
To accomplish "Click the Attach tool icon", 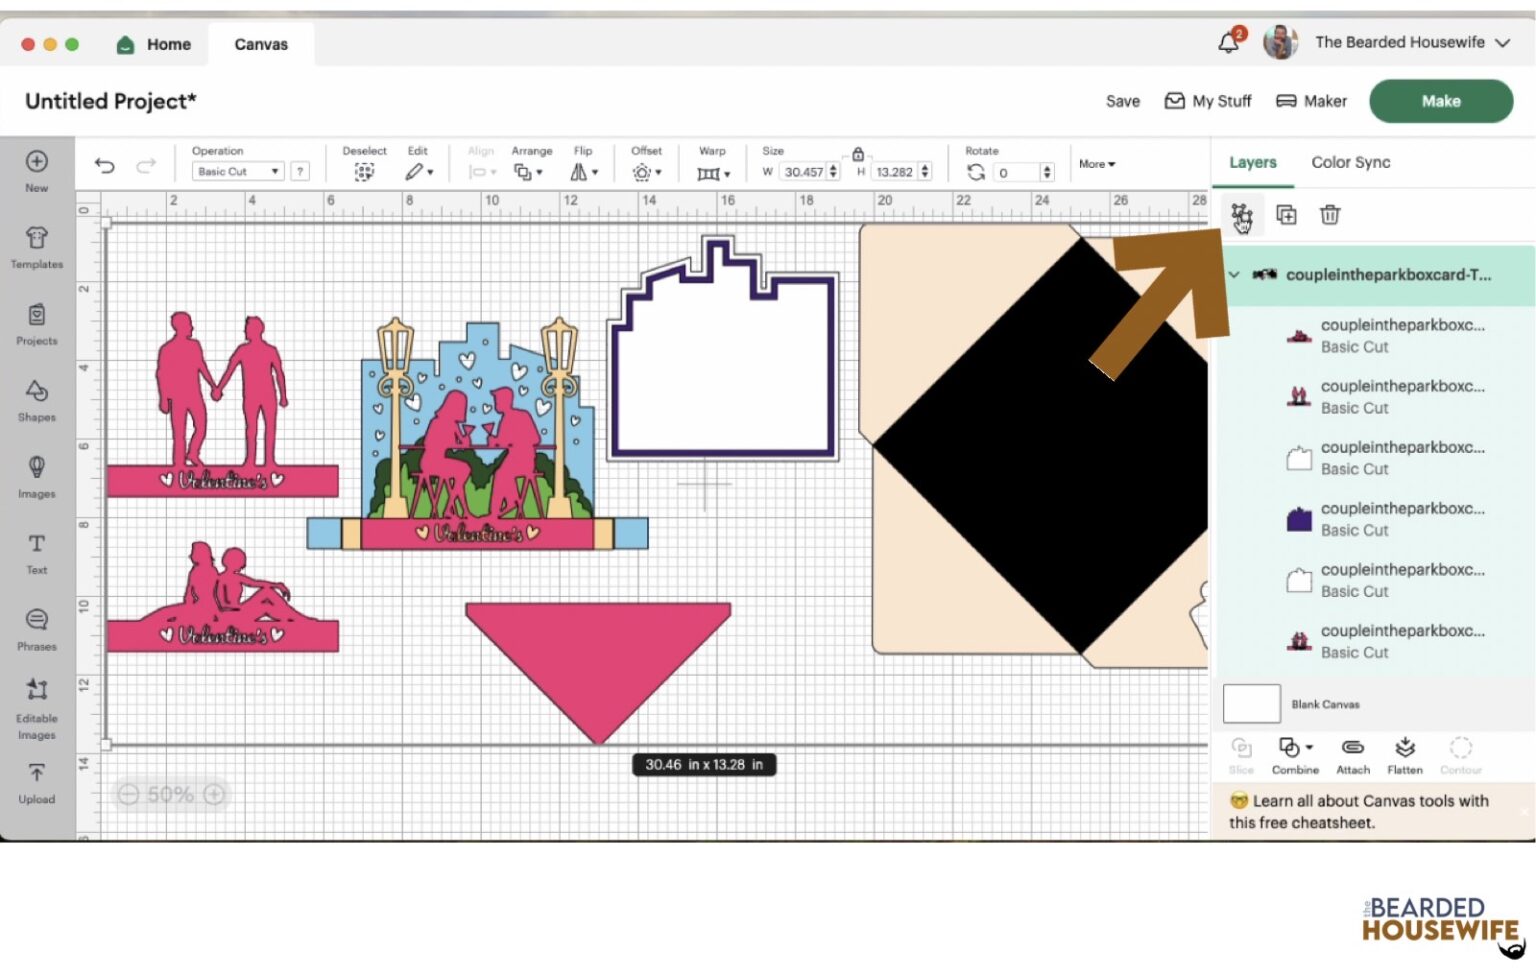I will [x=1352, y=755].
